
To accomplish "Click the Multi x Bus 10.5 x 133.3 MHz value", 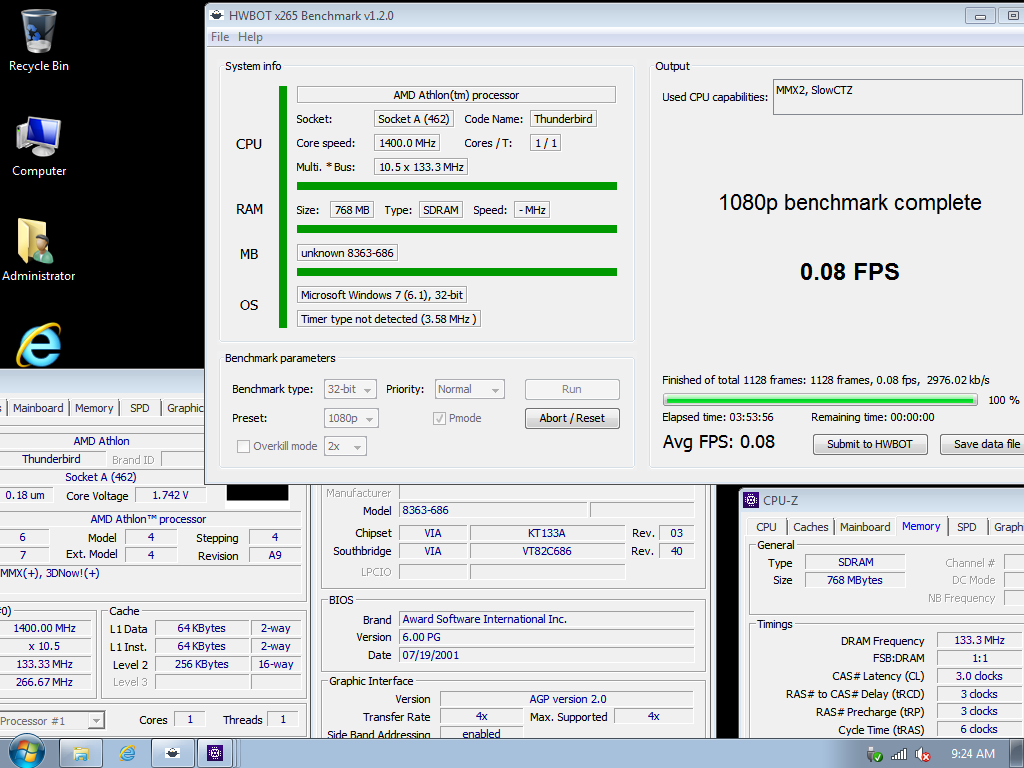I will pos(421,167).
